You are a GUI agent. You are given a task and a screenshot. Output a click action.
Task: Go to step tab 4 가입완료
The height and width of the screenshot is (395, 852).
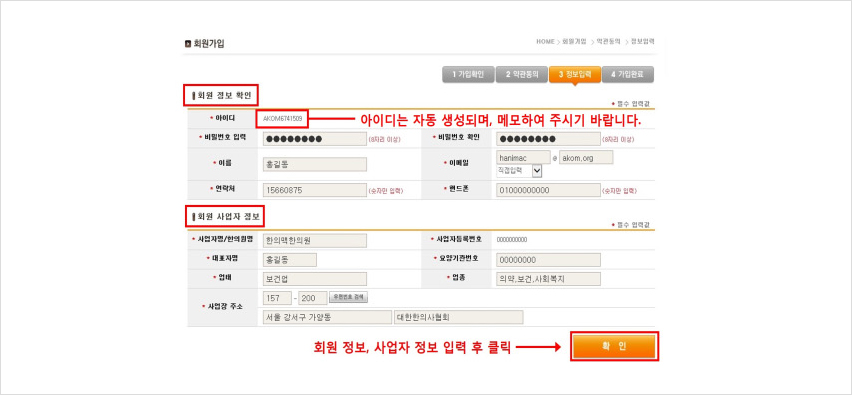[628, 74]
